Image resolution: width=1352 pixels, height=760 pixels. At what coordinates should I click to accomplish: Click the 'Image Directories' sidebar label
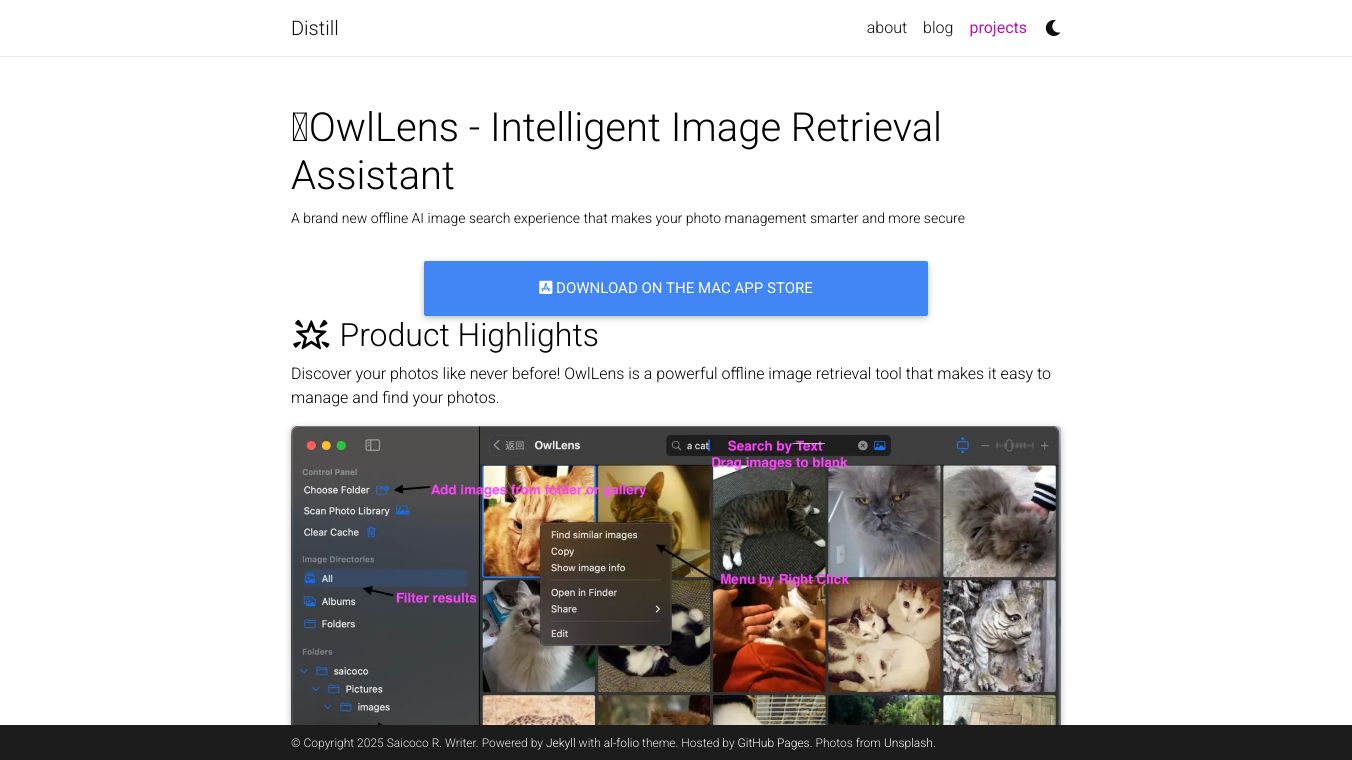click(338, 559)
